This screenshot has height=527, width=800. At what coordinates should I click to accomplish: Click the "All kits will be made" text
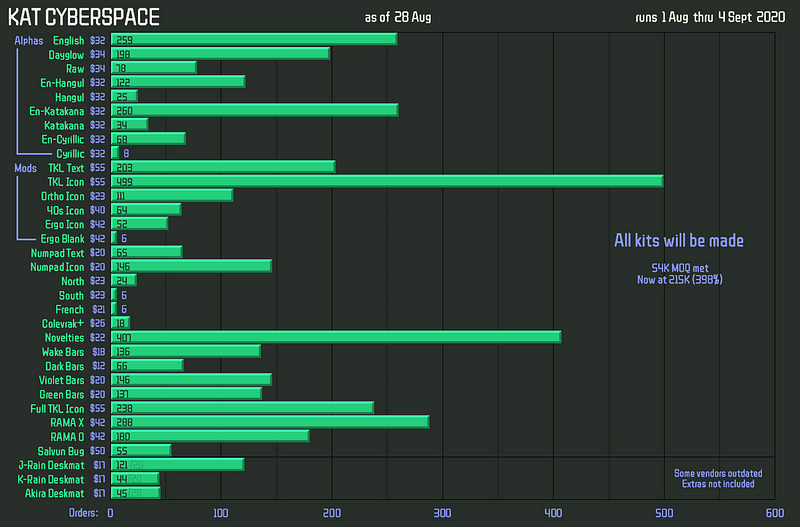[678, 241]
